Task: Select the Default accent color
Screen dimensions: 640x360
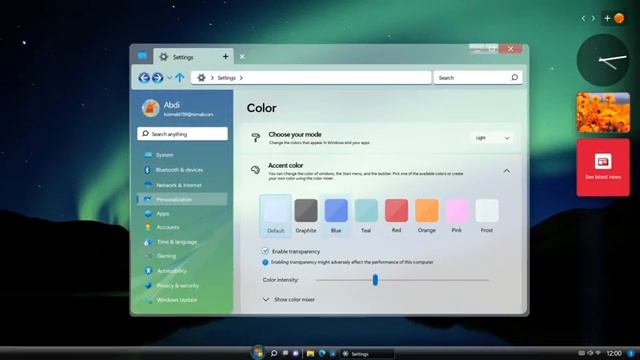Action: (x=276, y=216)
